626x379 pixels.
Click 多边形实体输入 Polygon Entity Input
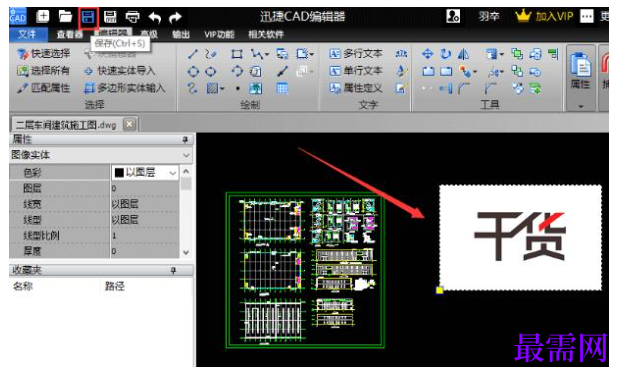125,88
